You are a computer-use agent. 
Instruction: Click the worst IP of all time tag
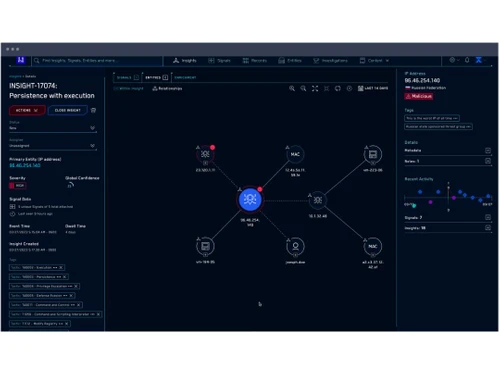432,118
